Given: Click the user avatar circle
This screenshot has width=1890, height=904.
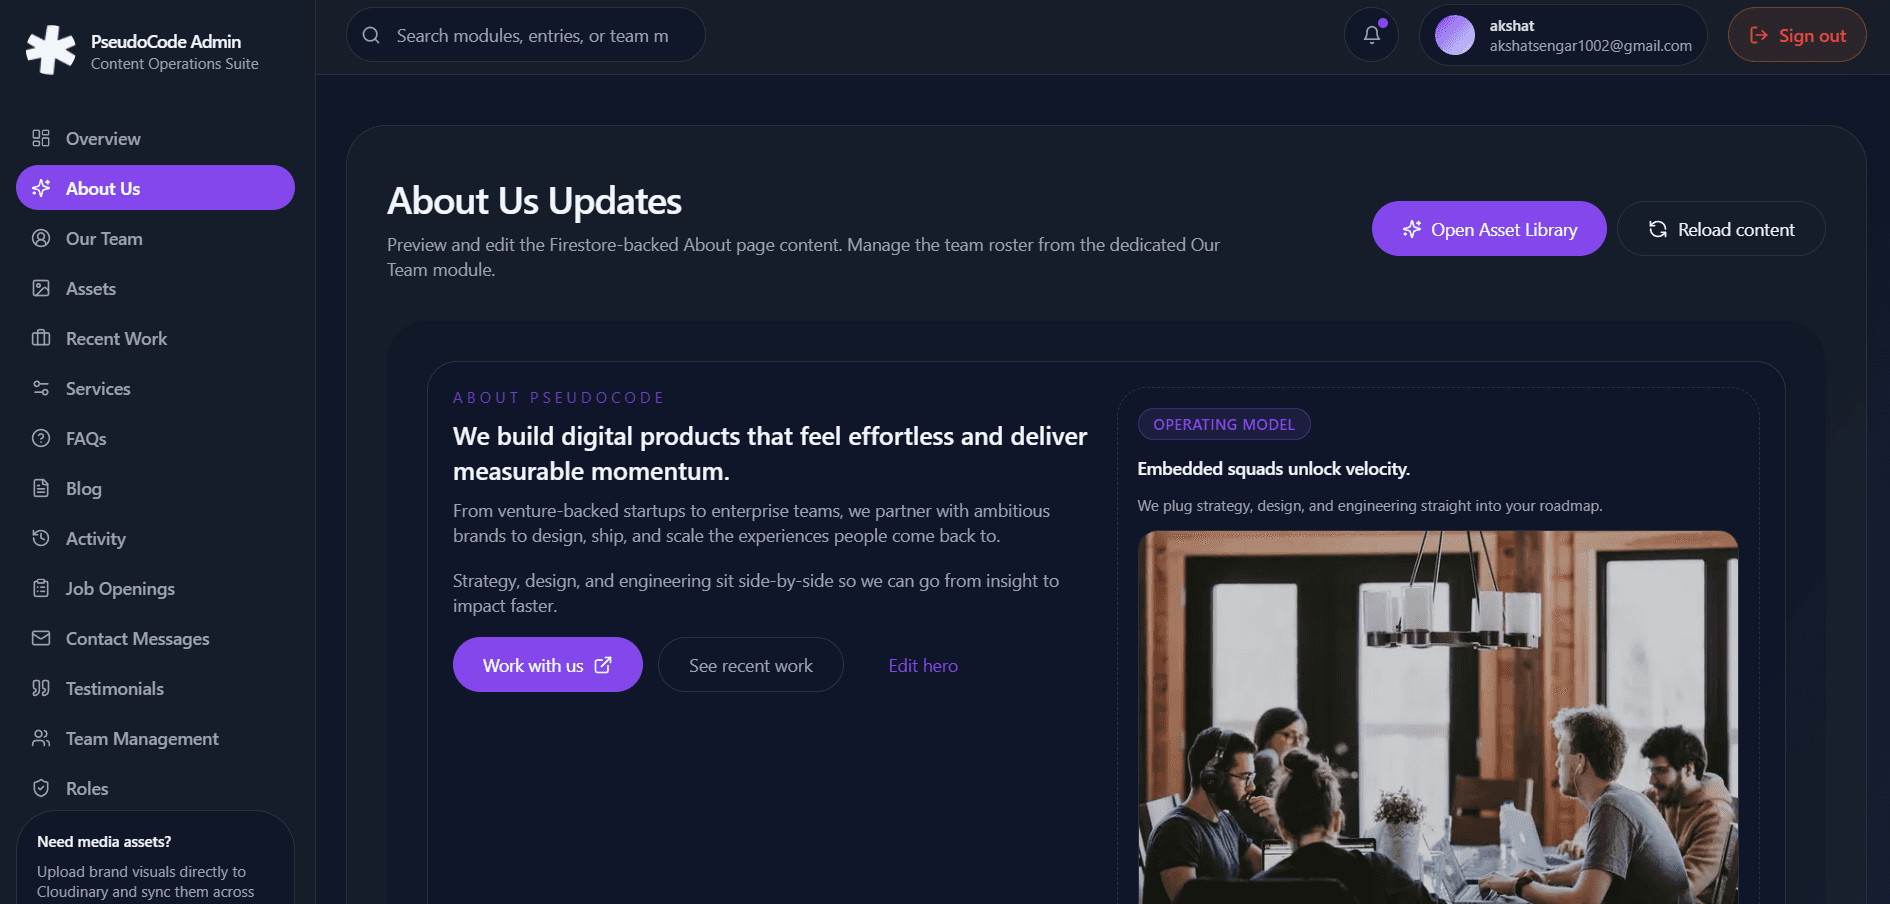Looking at the screenshot, I should (x=1455, y=35).
